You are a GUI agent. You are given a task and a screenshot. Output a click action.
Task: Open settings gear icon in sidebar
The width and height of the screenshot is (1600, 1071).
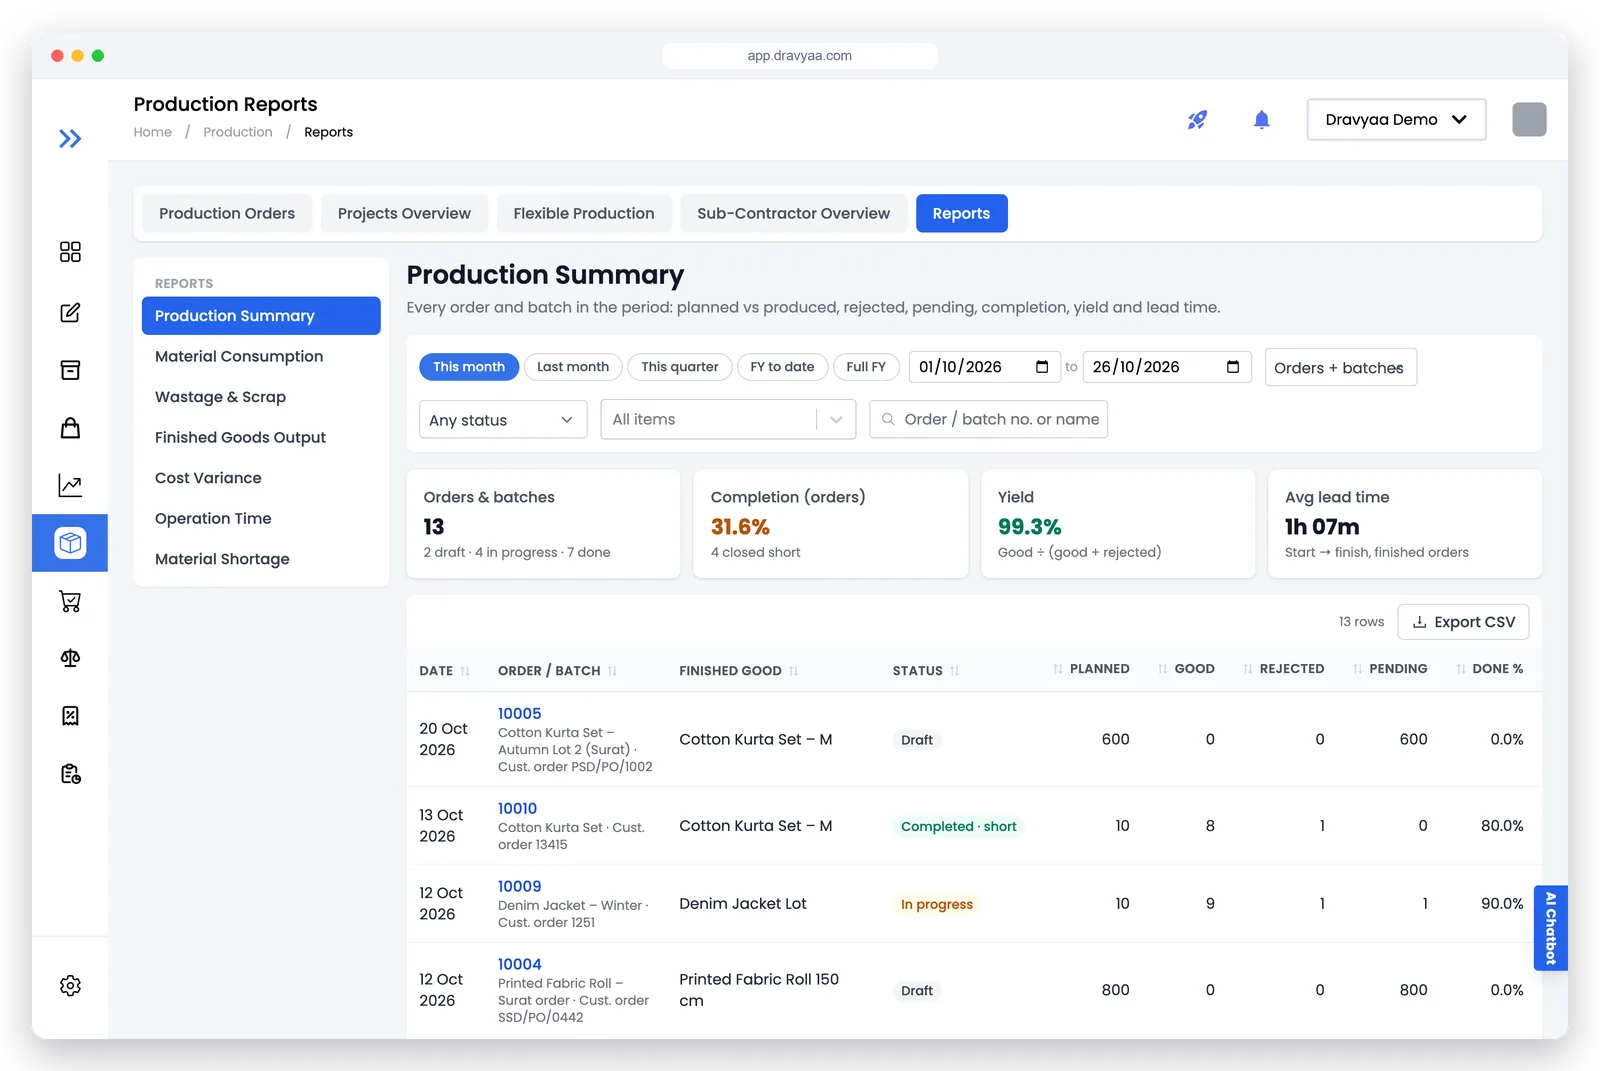click(70, 986)
